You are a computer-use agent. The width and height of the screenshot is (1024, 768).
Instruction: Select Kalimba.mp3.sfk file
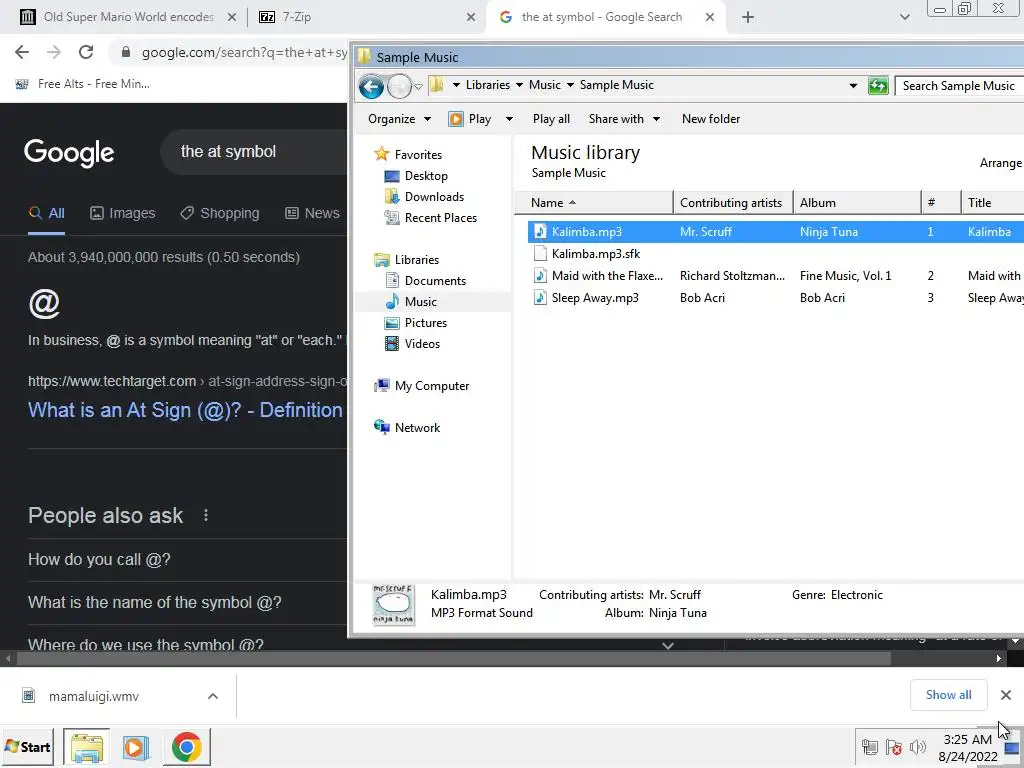tap(596, 253)
